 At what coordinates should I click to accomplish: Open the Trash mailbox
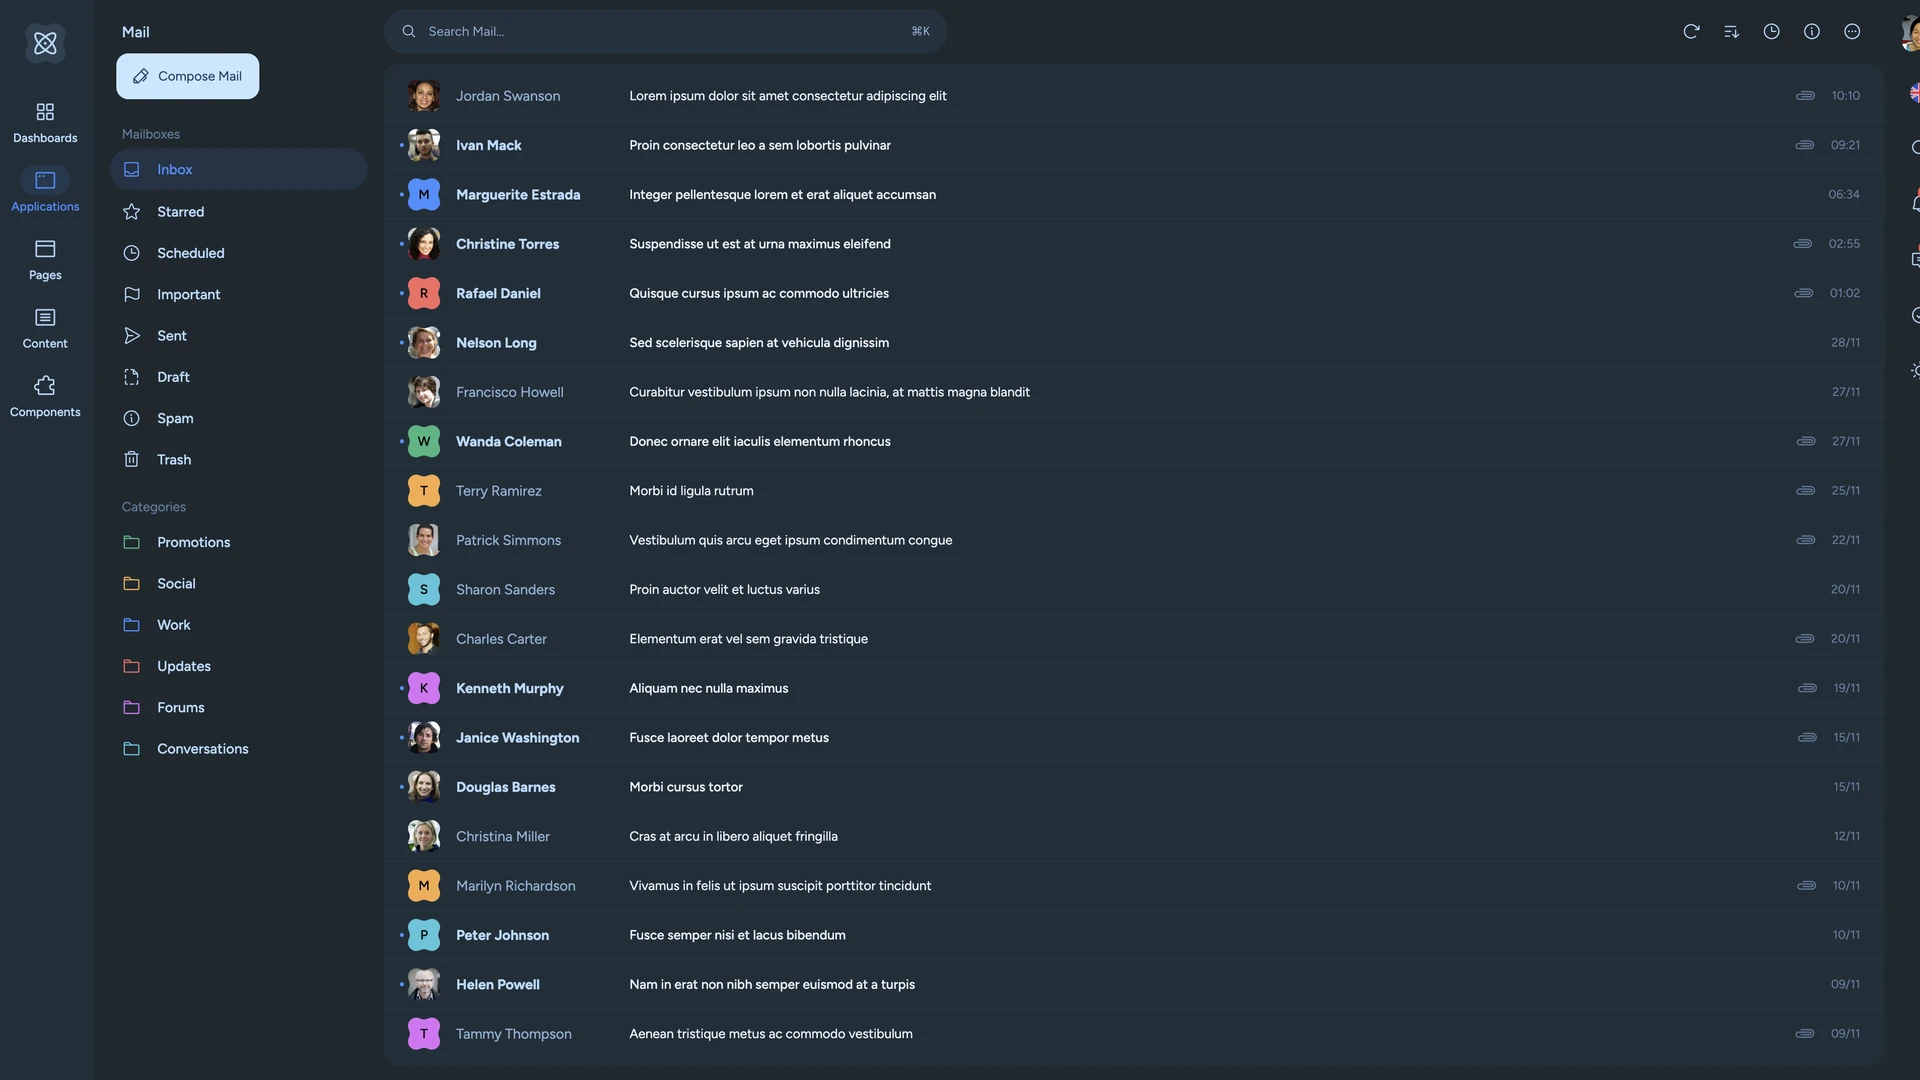tap(238, 460)
